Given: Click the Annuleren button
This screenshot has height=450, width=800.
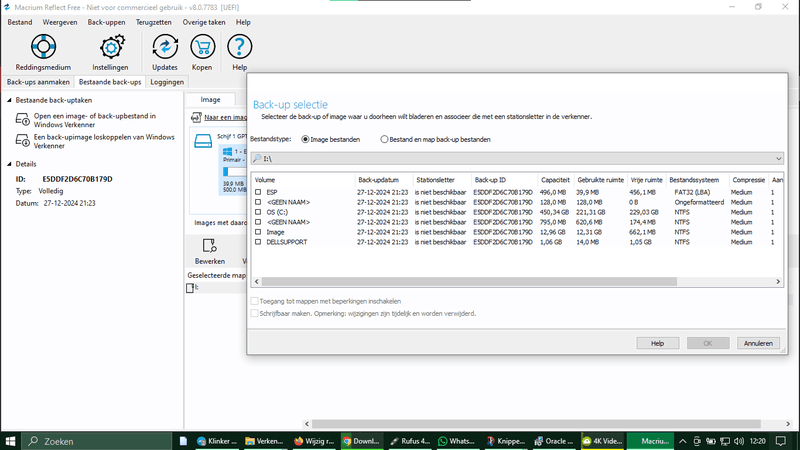Looking at the screenshot, I should click(x=758, y=343).
